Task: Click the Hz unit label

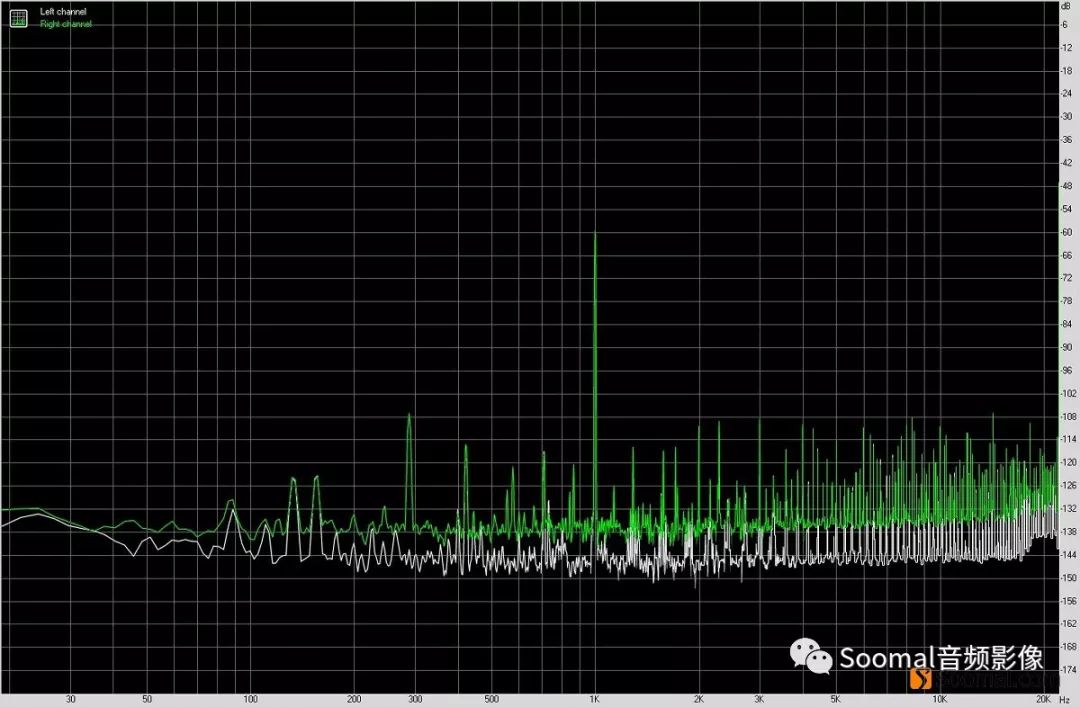Action: [1065, 699]
